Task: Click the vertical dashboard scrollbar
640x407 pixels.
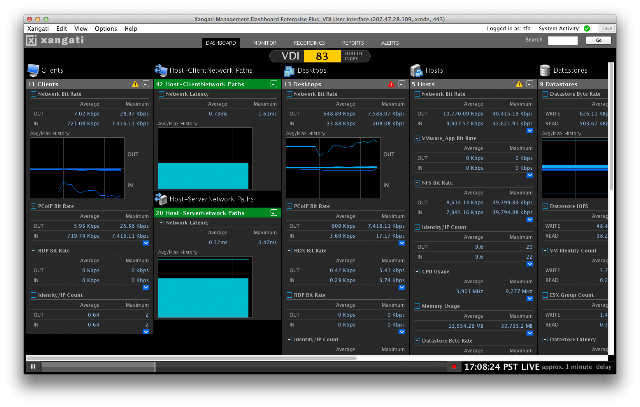Action: point(611,127)
